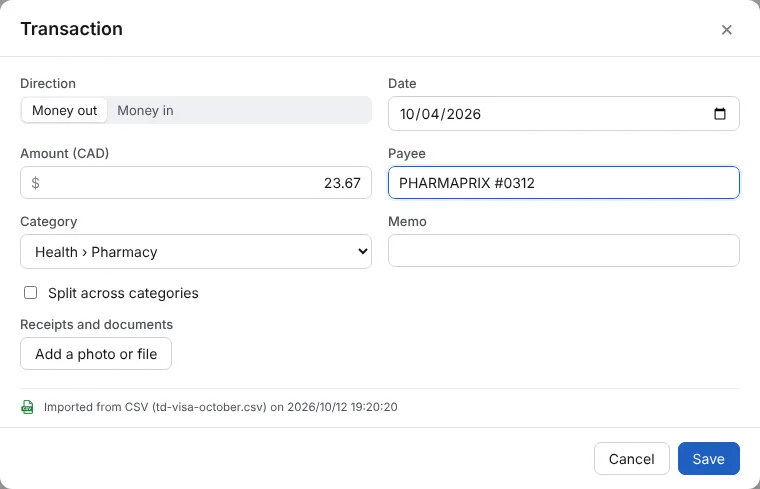This screenshot has width=760, height=489.
Task: Click the Split across categories label
Action: click(x=123, y=293)
